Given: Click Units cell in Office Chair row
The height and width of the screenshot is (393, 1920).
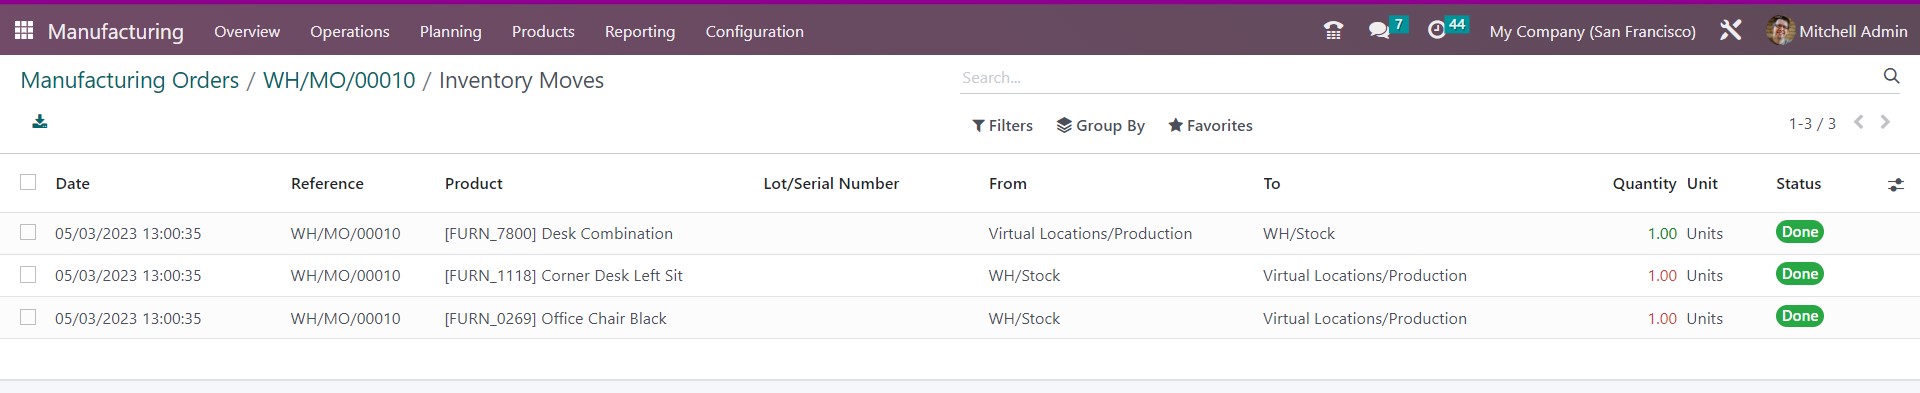Looking at the screenshot, I should tap(1705, 319).
